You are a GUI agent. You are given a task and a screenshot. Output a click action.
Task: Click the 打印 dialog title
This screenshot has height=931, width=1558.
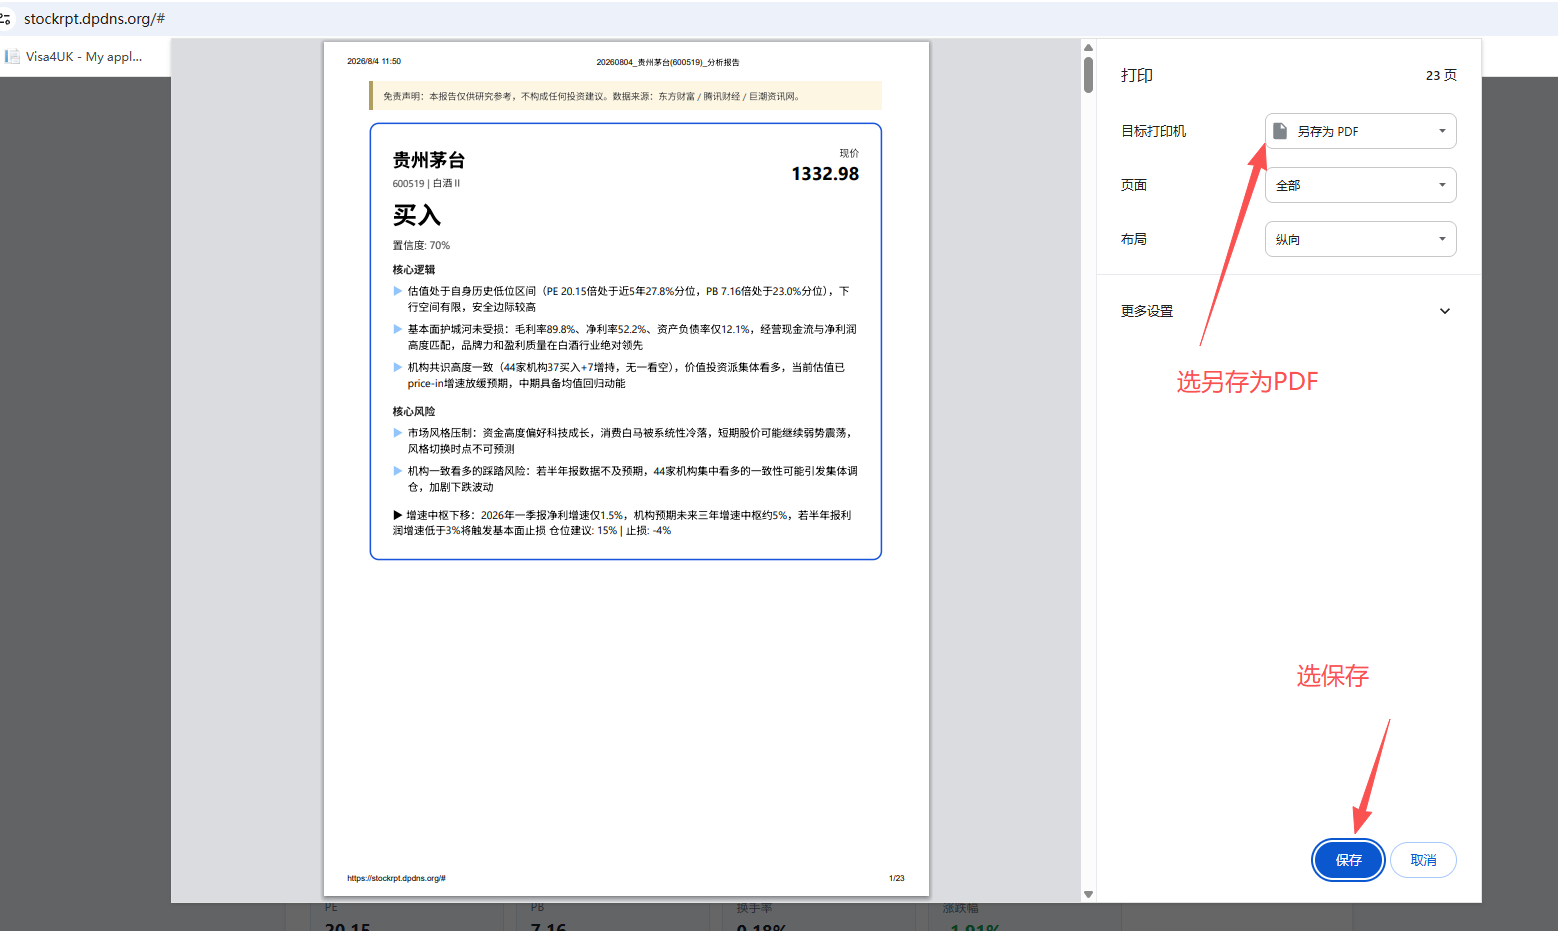coord(1137,75)
